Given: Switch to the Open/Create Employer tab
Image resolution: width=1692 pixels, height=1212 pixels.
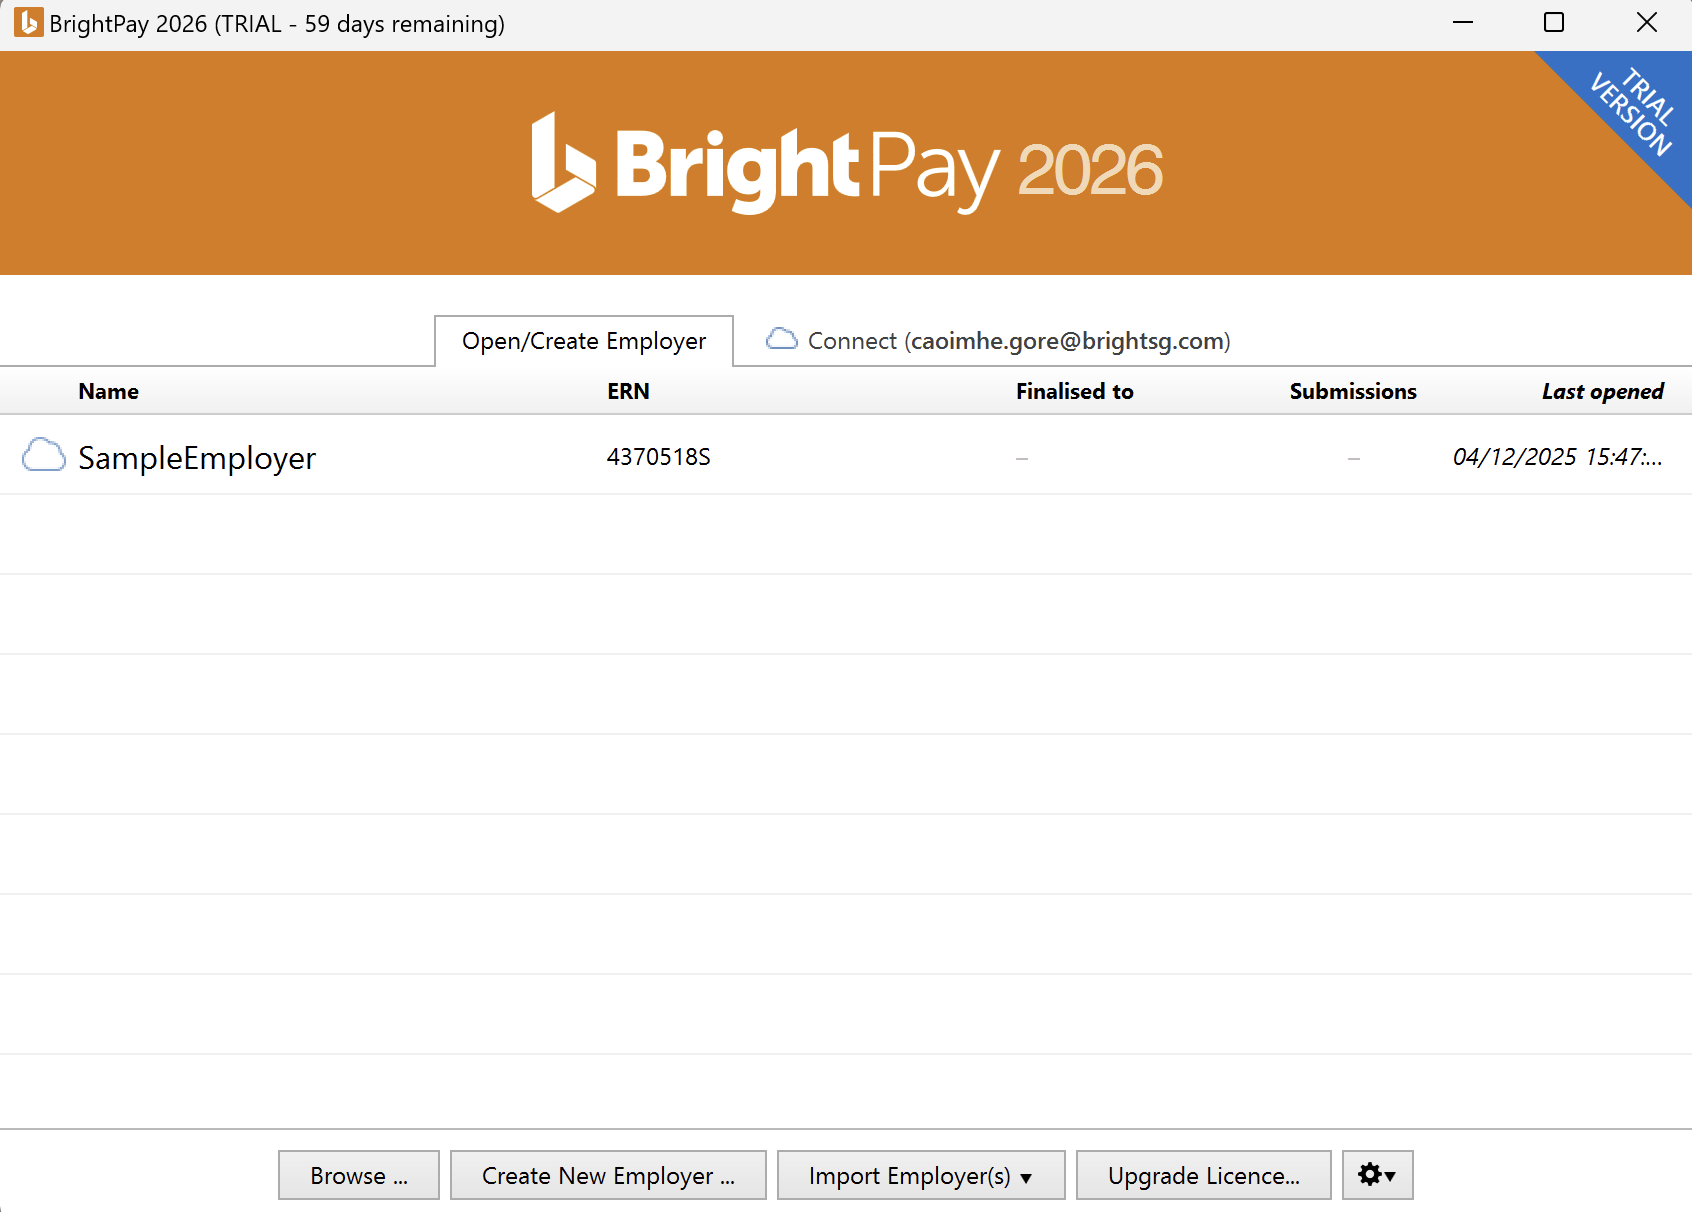Looking at the screenshot, I should click(583, 341).
